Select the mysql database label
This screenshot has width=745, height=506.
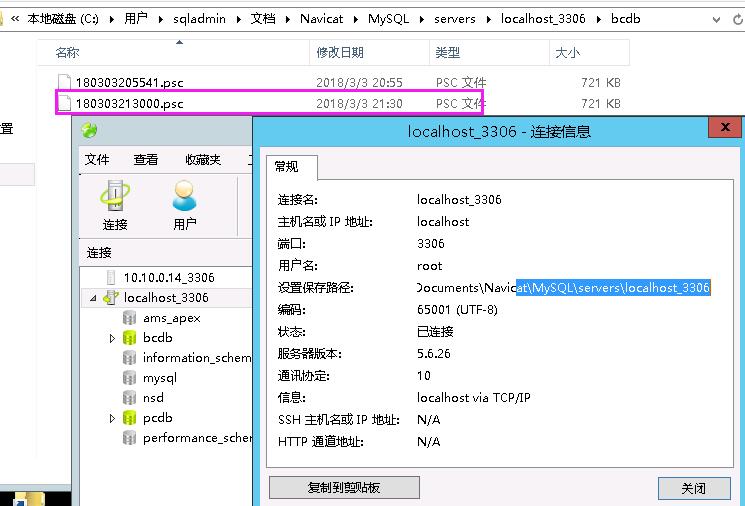pos(160,378)
